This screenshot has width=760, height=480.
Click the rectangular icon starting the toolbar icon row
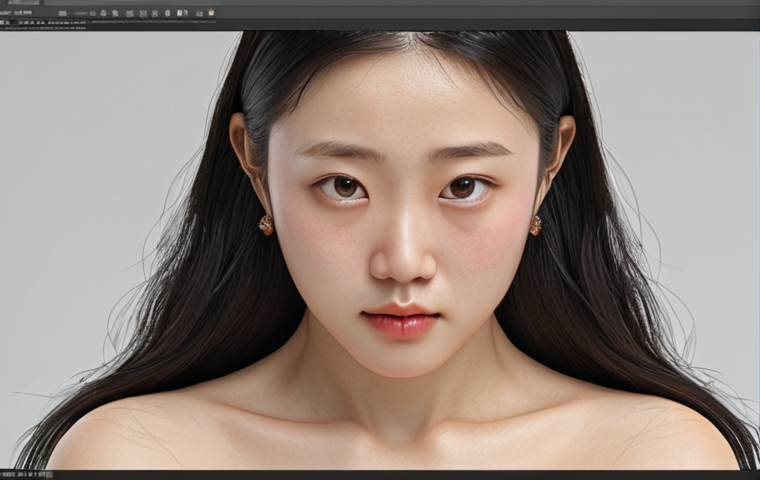coord(63,14)
